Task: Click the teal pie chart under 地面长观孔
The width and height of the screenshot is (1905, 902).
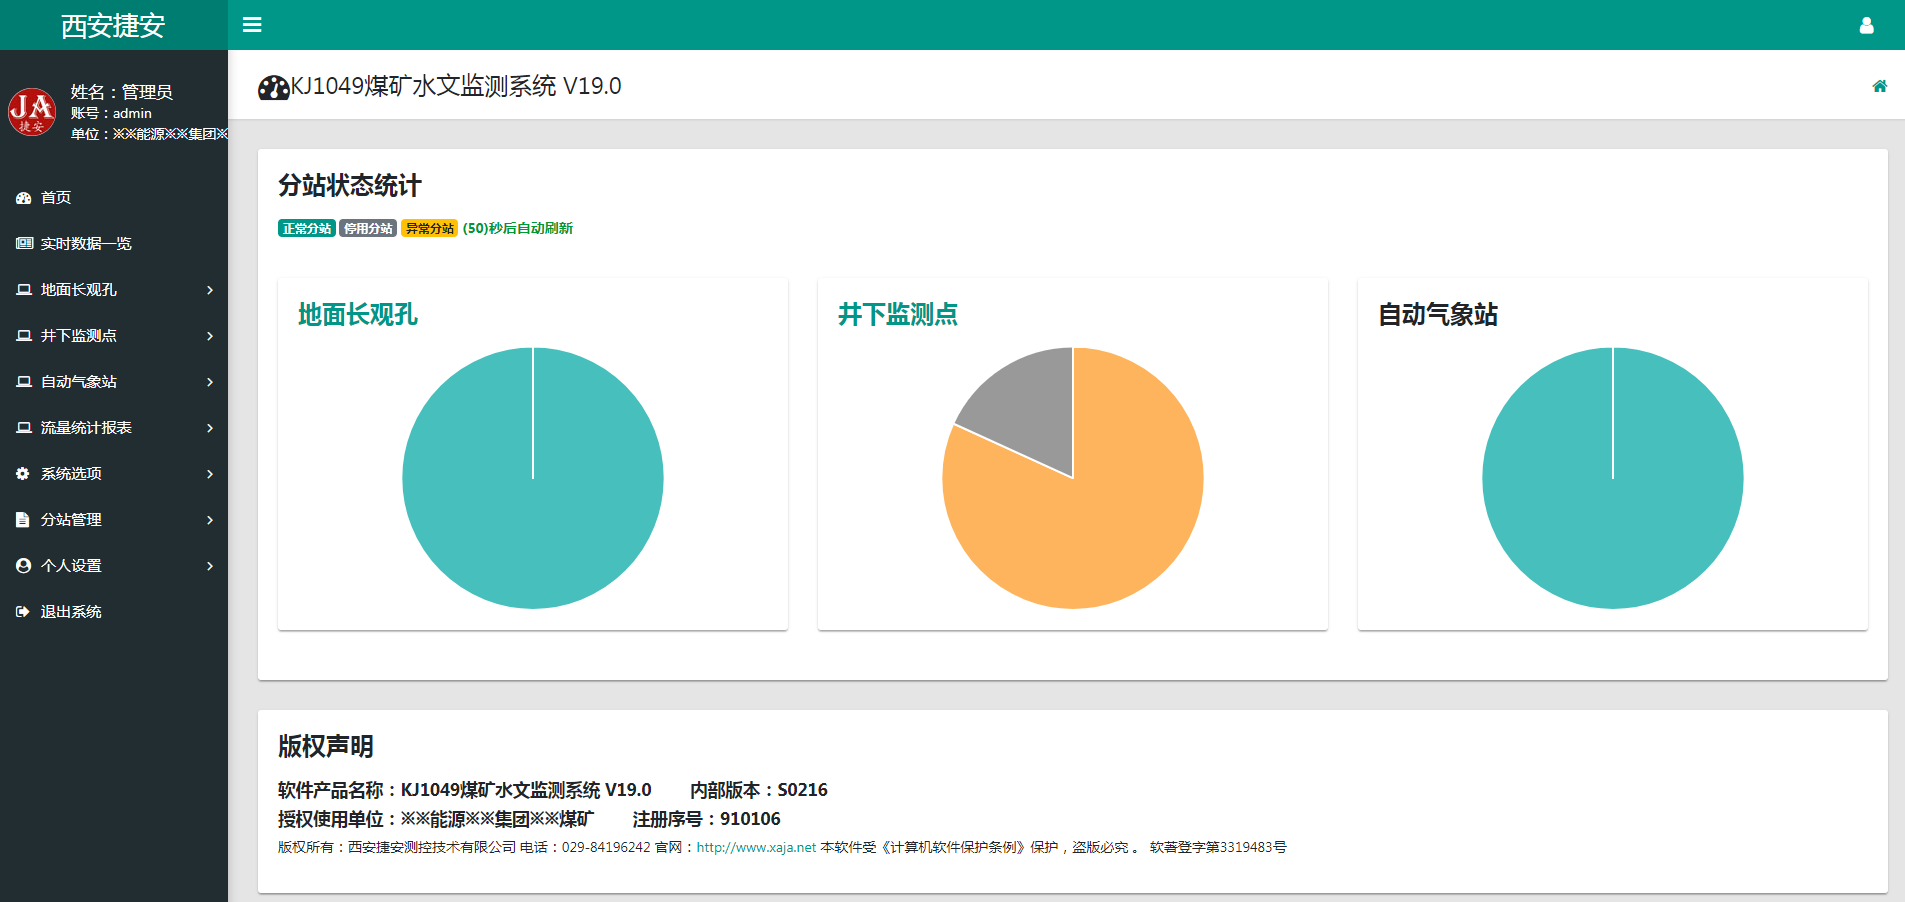Action: 533,478
